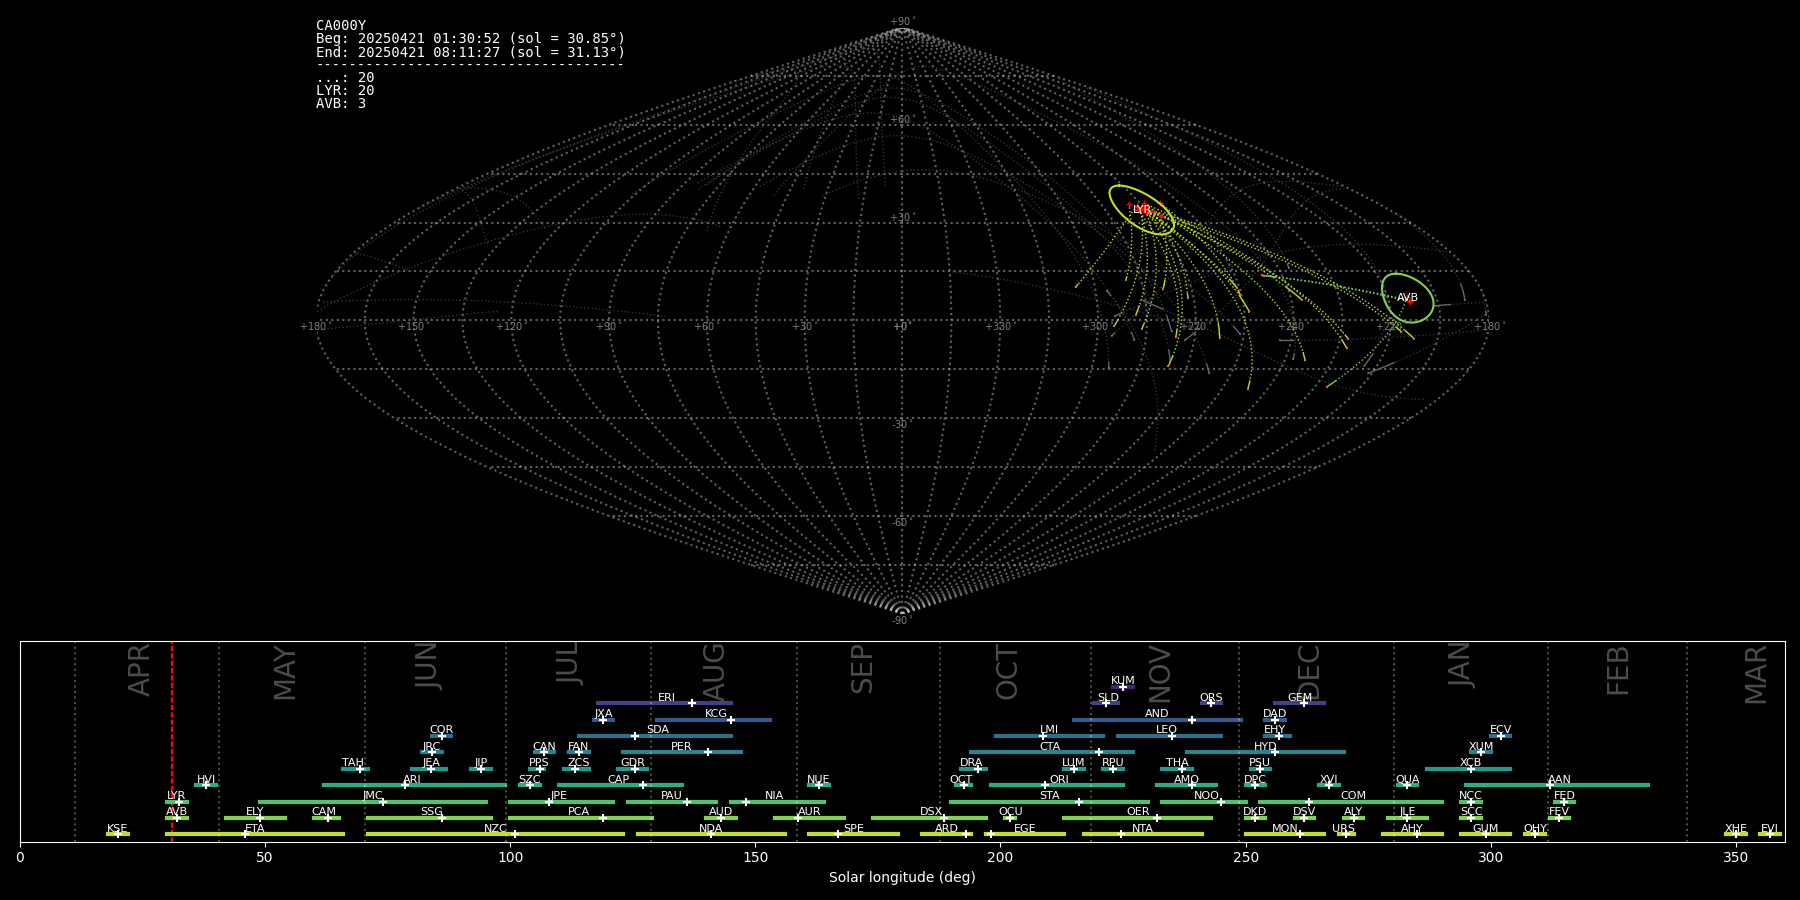
Task: Click the COM shower label
Action: pyautogui.click(x=1353, y=796)
